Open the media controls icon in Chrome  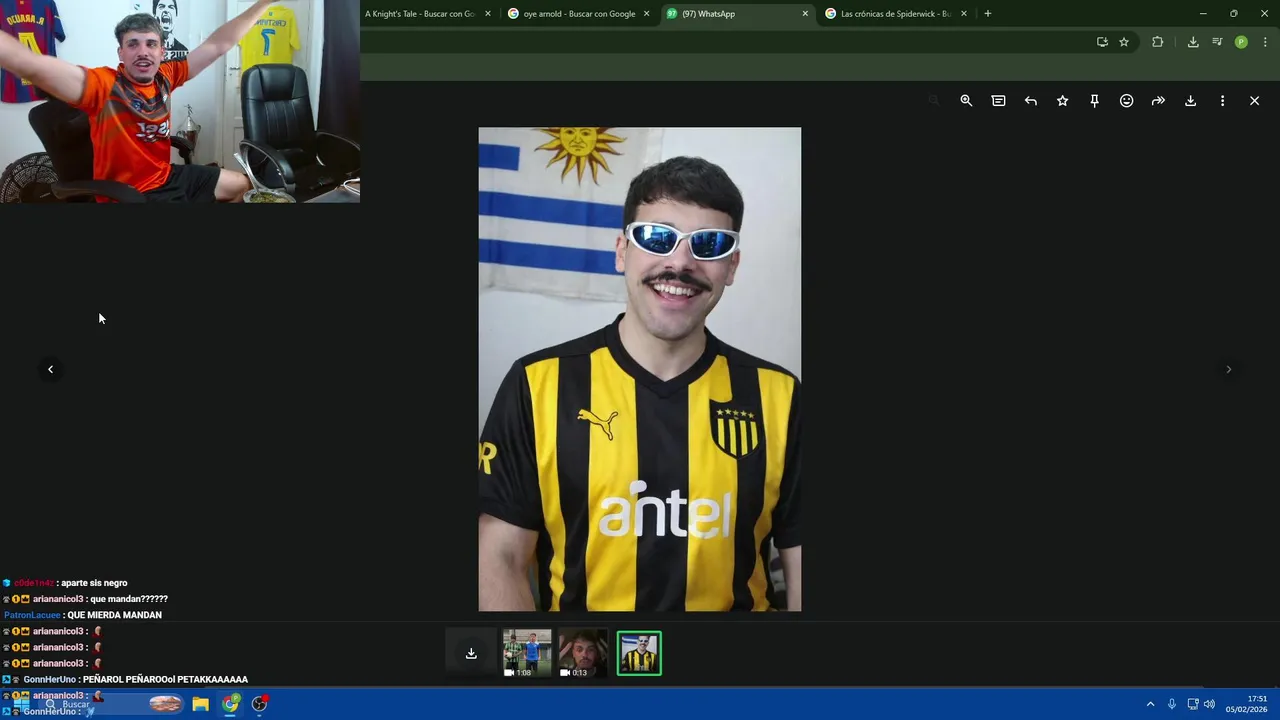click(1217, 42)
